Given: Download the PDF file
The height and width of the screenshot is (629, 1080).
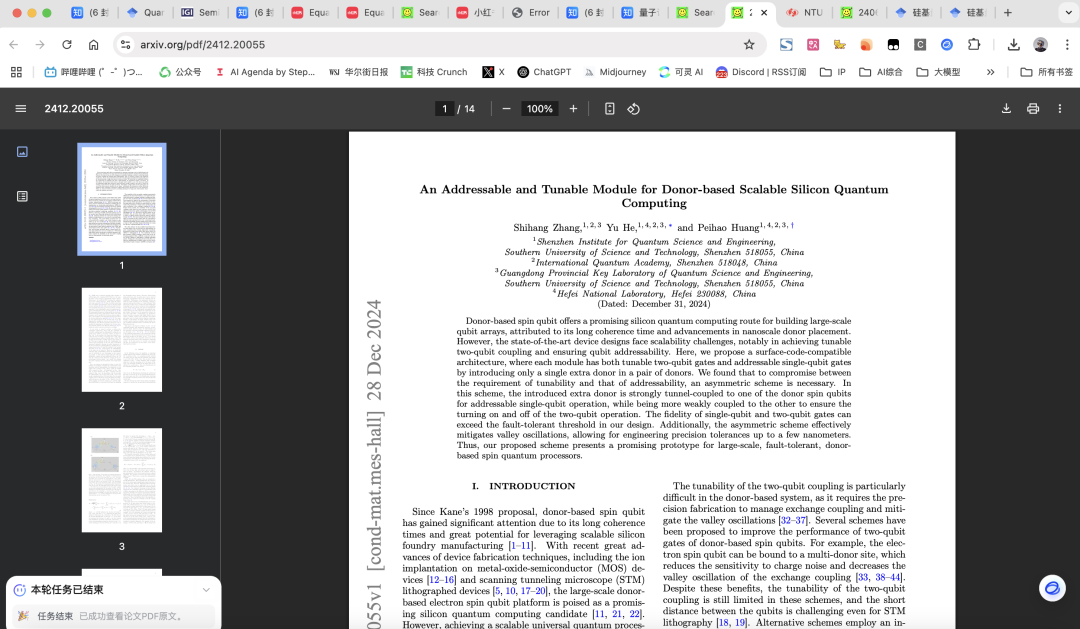Looking at the screenshot, I should tap(1007, 108).
